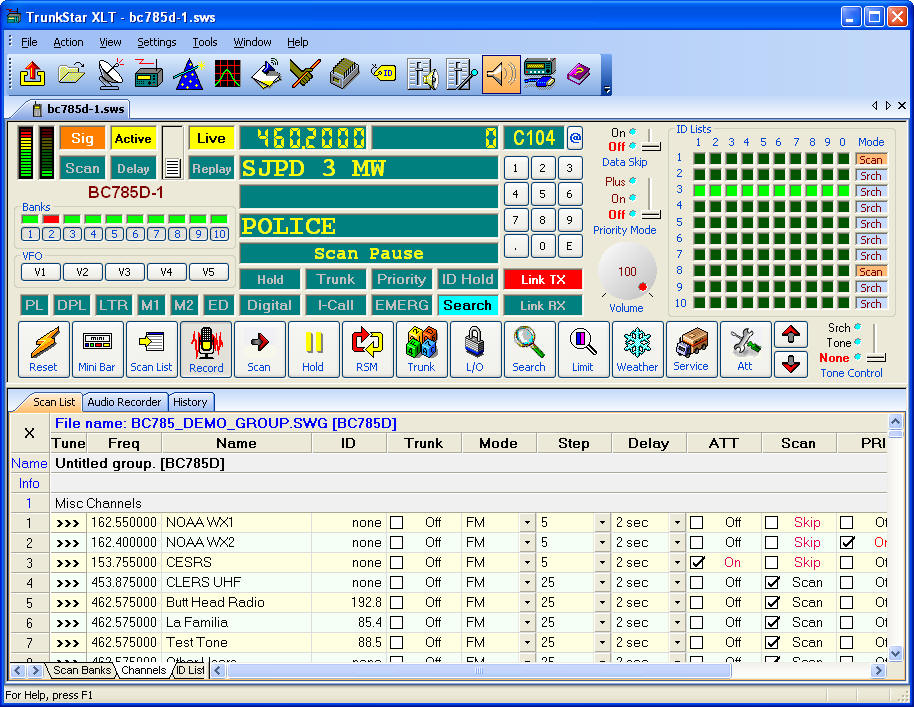Switch to the History tab
Viewport: 914px width, 707px height.
coord(190,402)
